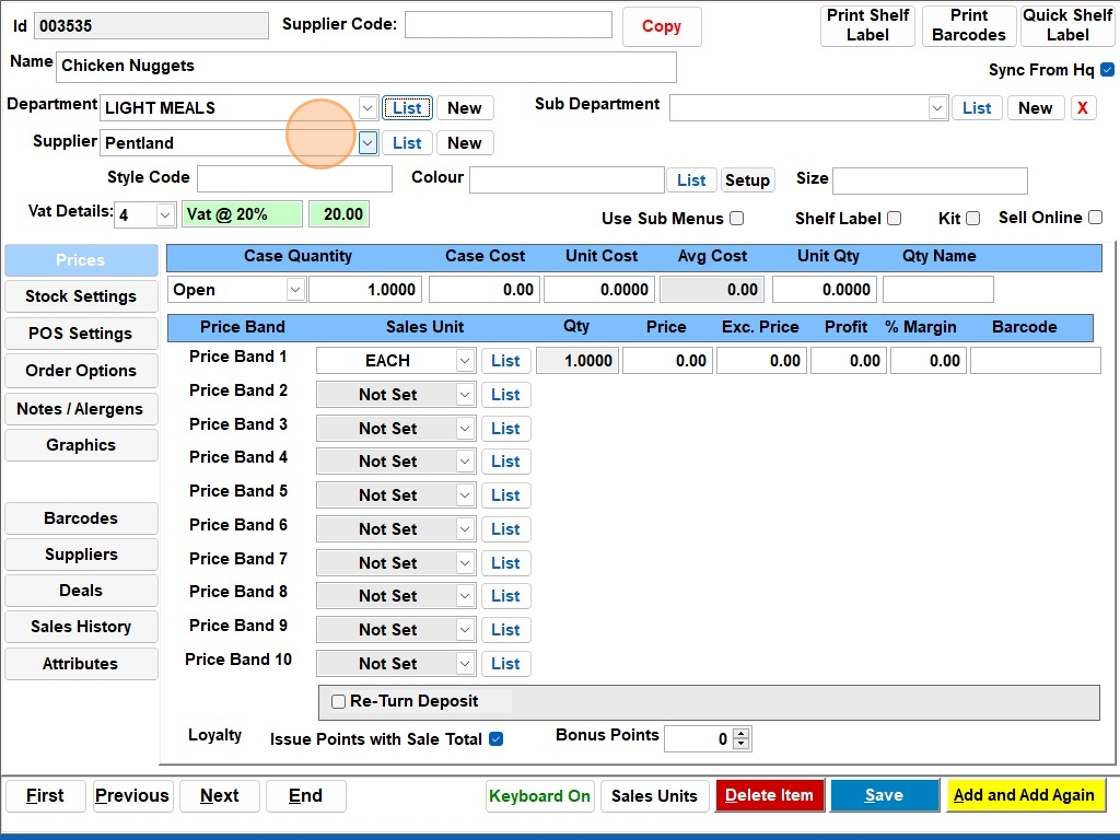
Task: Open the Supplier dropdown arrow
Action: (x=367, y=143)
